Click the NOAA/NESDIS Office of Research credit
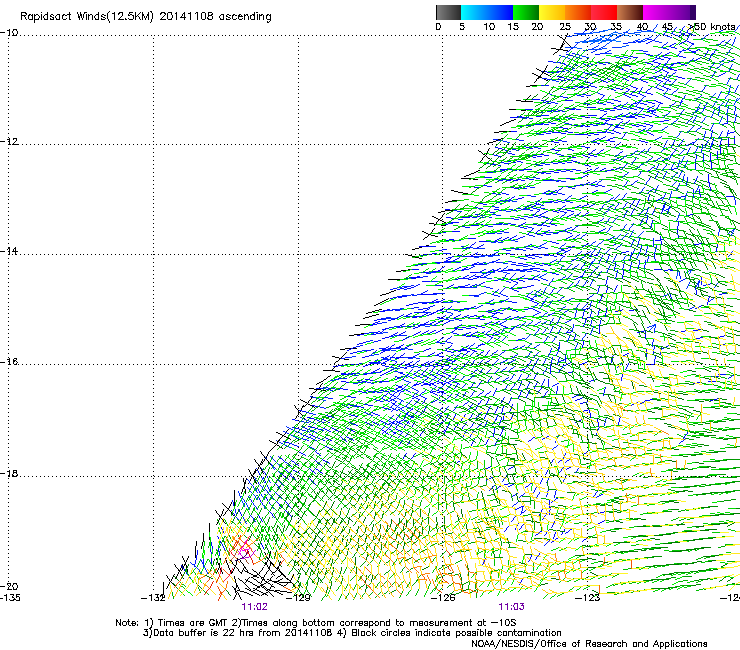Viewport: 740px width, 650px height. [x=589, y=644]
